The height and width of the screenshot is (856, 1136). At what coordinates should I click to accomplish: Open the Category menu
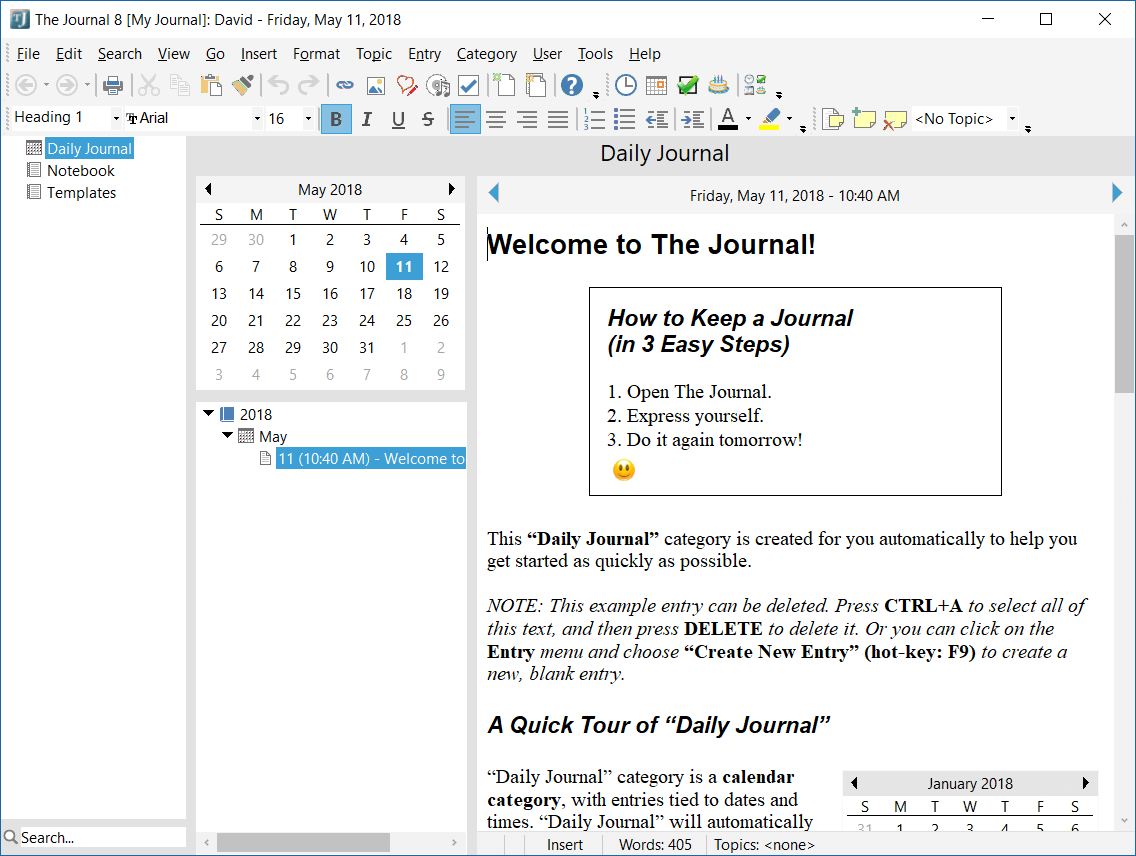[487, 54]
